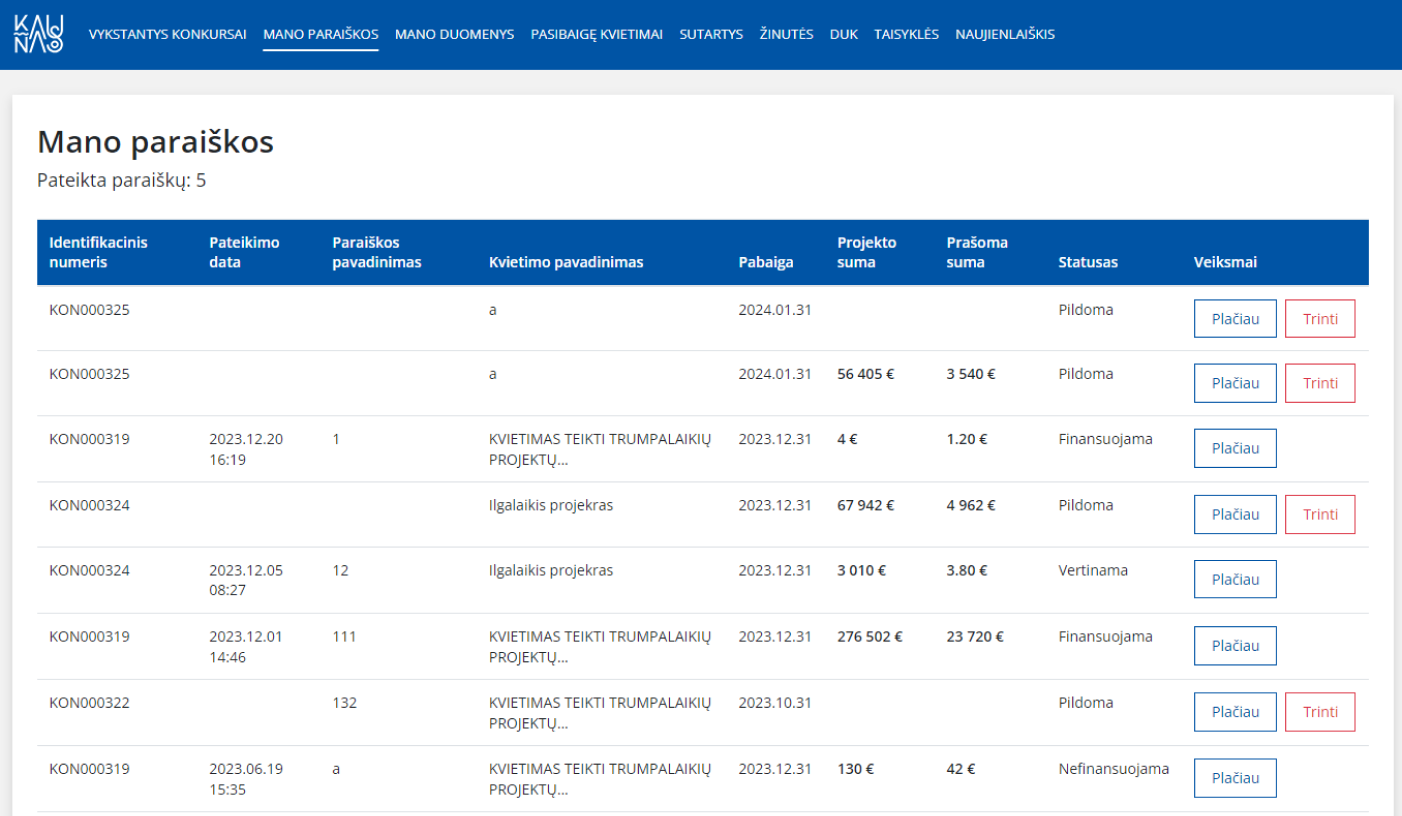Open Taisyklės from top navigation
The height and width of the screenshot is (816, 1402).
click(x=906, y=34)
